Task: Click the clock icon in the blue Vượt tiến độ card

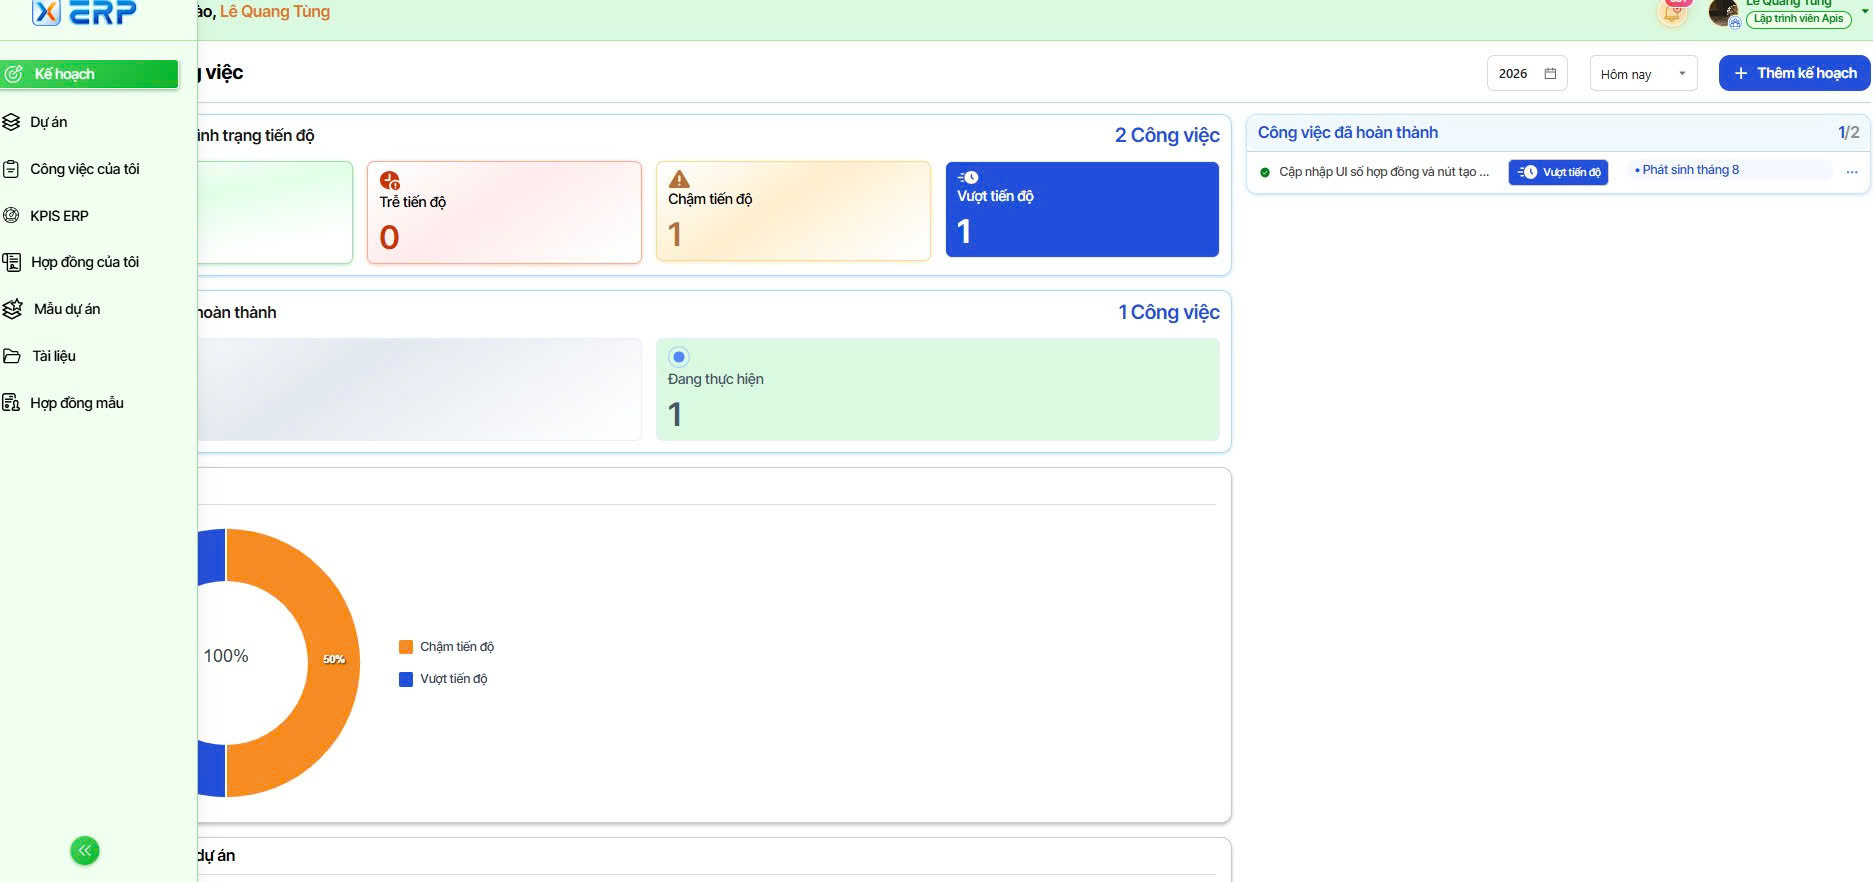Action: [968, 177]
